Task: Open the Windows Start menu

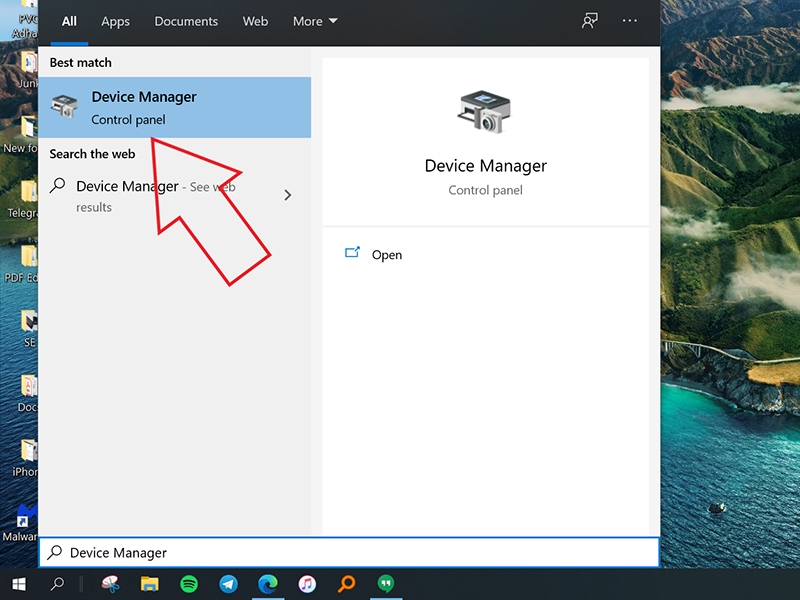Action: pyautogui.click(x=18, y=584)
